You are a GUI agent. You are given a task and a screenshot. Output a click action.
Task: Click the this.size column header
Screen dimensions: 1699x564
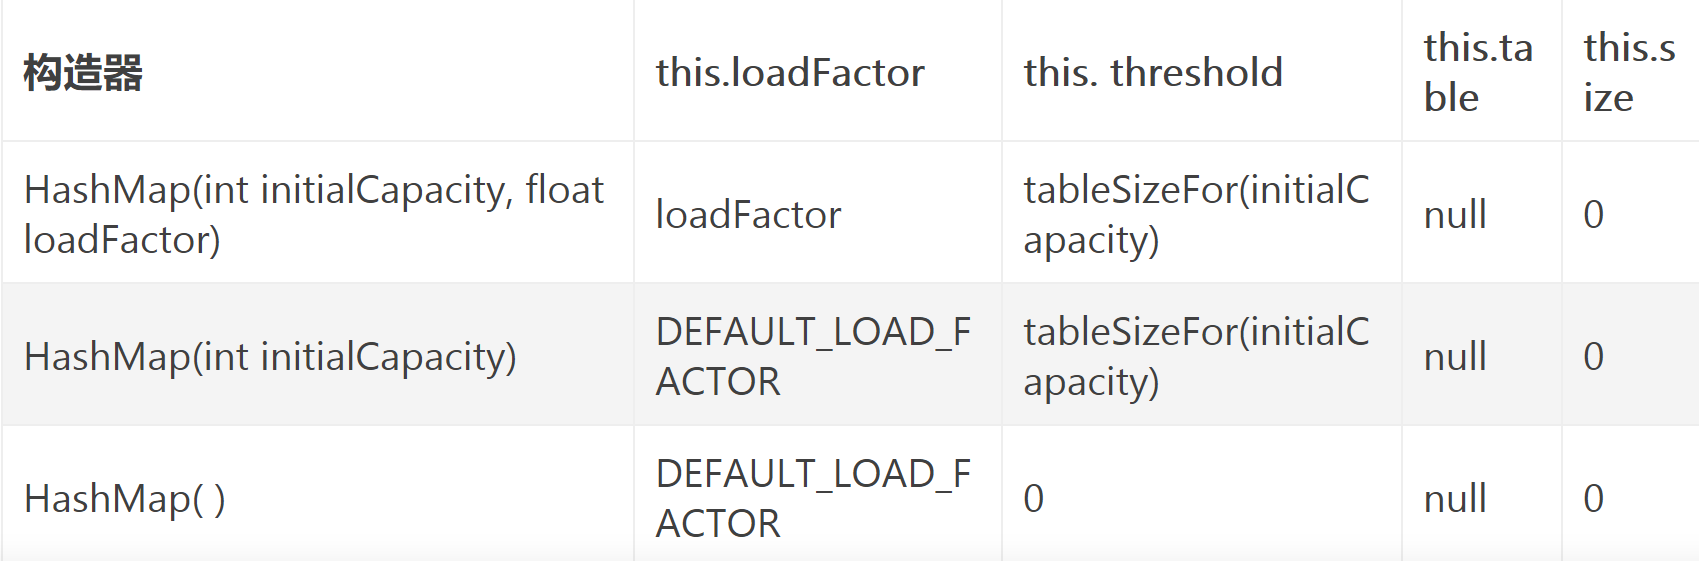tap(1629, 73)
